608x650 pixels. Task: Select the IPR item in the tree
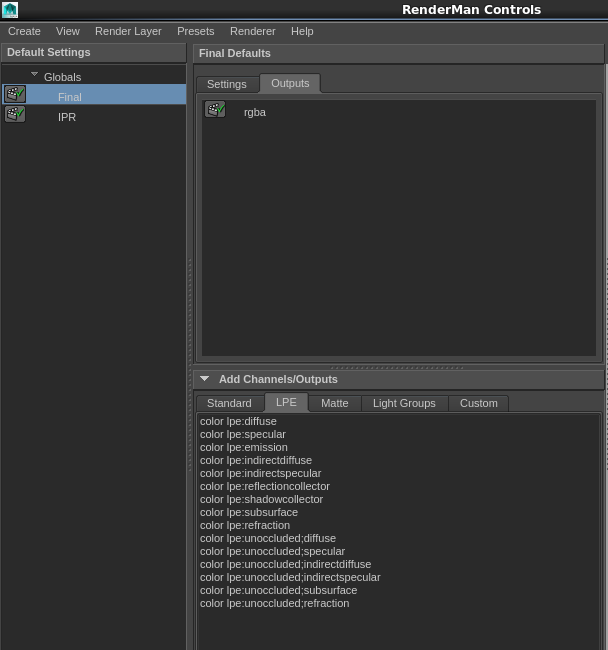(x=67, y=117)
